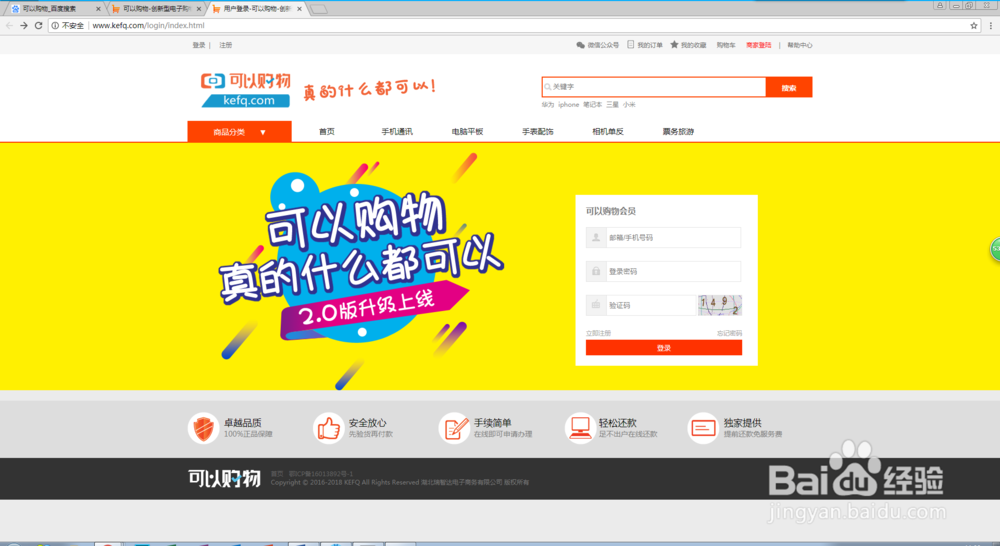Image resolution: width=1000 pixels, height=546 pixels.
Task: Click the 独家提供 card icon
Action: (703, 428)
